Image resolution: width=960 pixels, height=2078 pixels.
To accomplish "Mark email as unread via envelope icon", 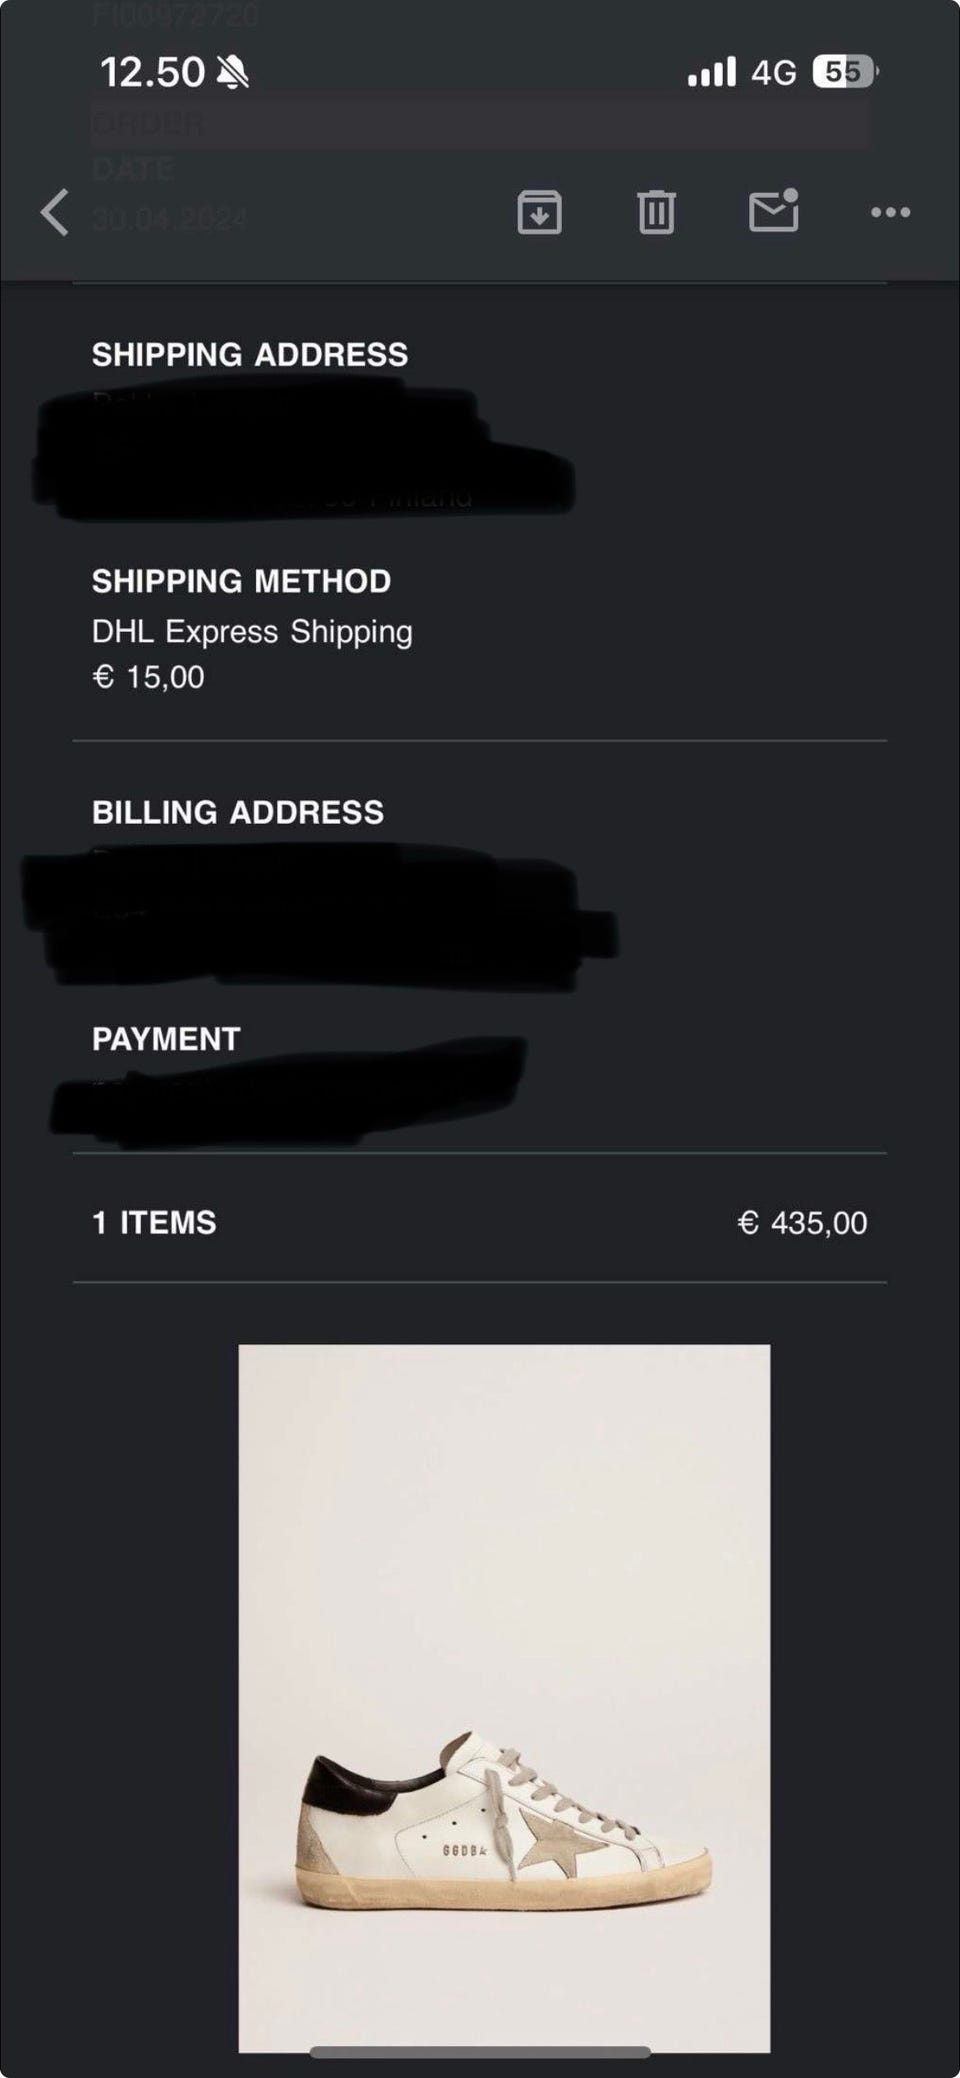I will click(x=773, y=211).
